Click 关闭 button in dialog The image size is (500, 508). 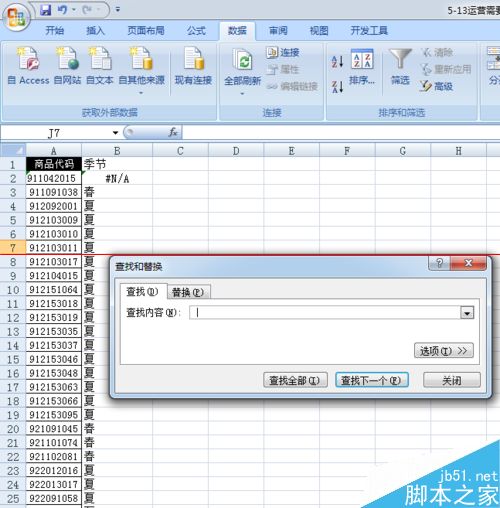coord(452,380)
